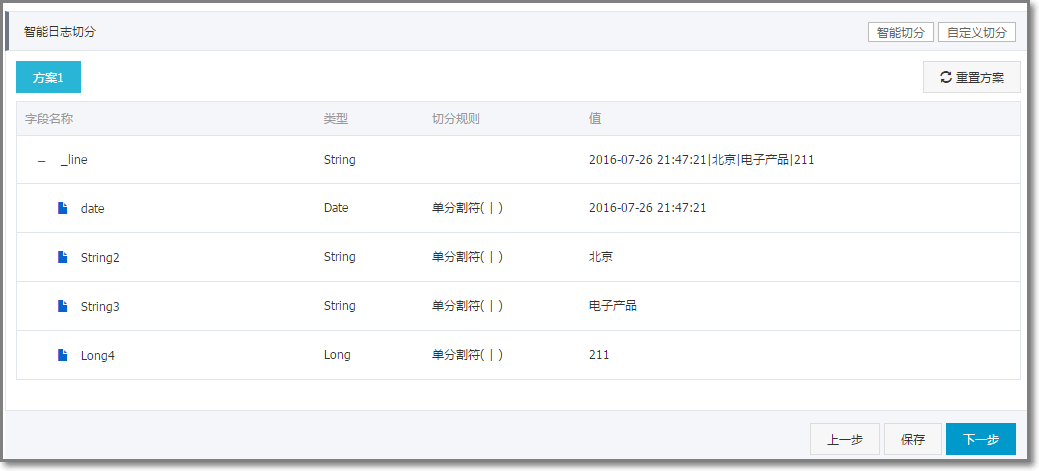Viewport: 1039px width, 471px height.
Task: Click the file icon beside Long4
Action: pyautogui.click(x=63, y=355)
